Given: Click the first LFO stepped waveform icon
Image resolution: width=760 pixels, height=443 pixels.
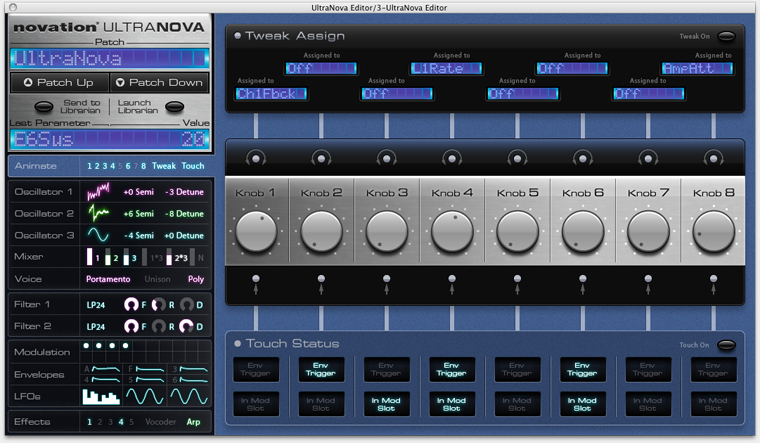Looking at the screenshot, I should [101, 396].
